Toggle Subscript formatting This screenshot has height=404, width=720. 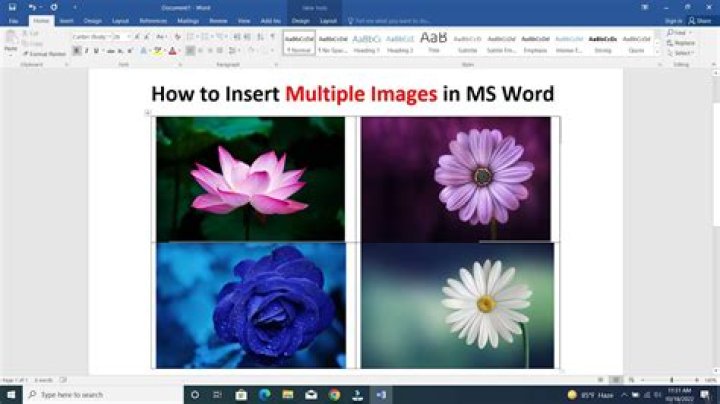tap(120, 50)
